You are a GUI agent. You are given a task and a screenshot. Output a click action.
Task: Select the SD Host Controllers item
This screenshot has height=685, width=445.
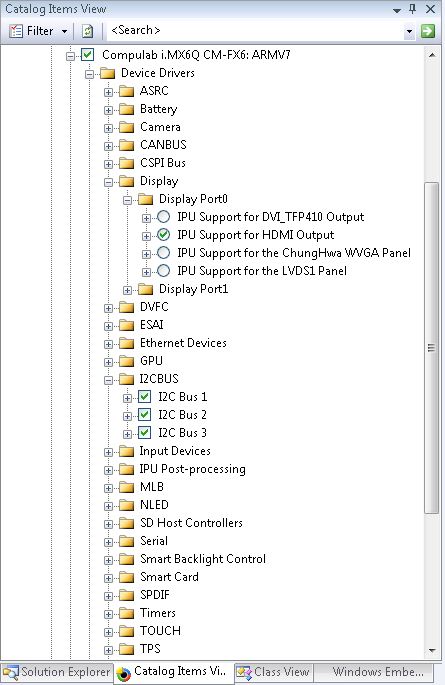191,523
